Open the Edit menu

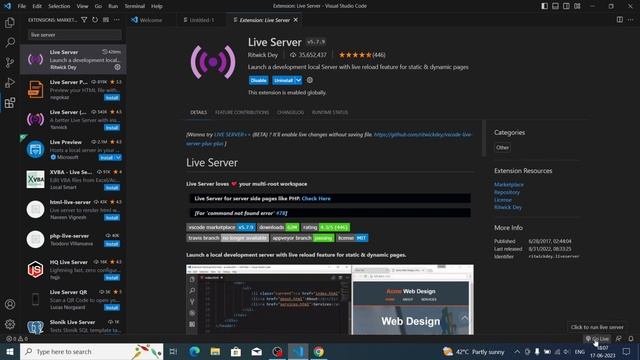(37, 6)
